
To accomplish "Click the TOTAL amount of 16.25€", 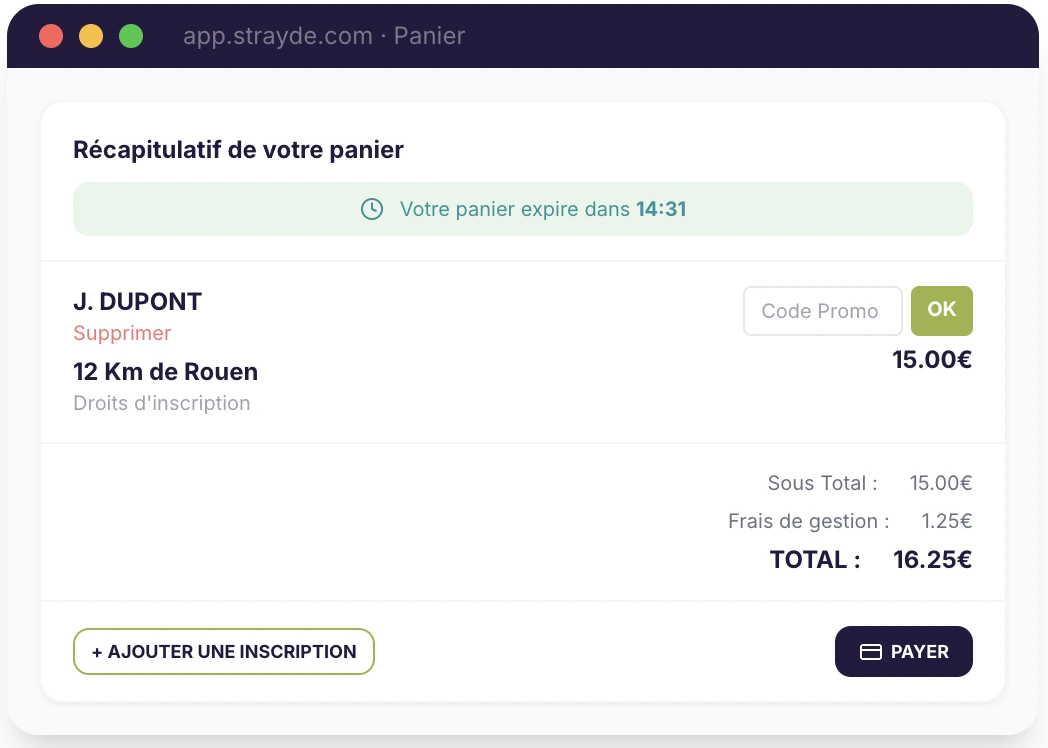I will click(x=932, y=559).
